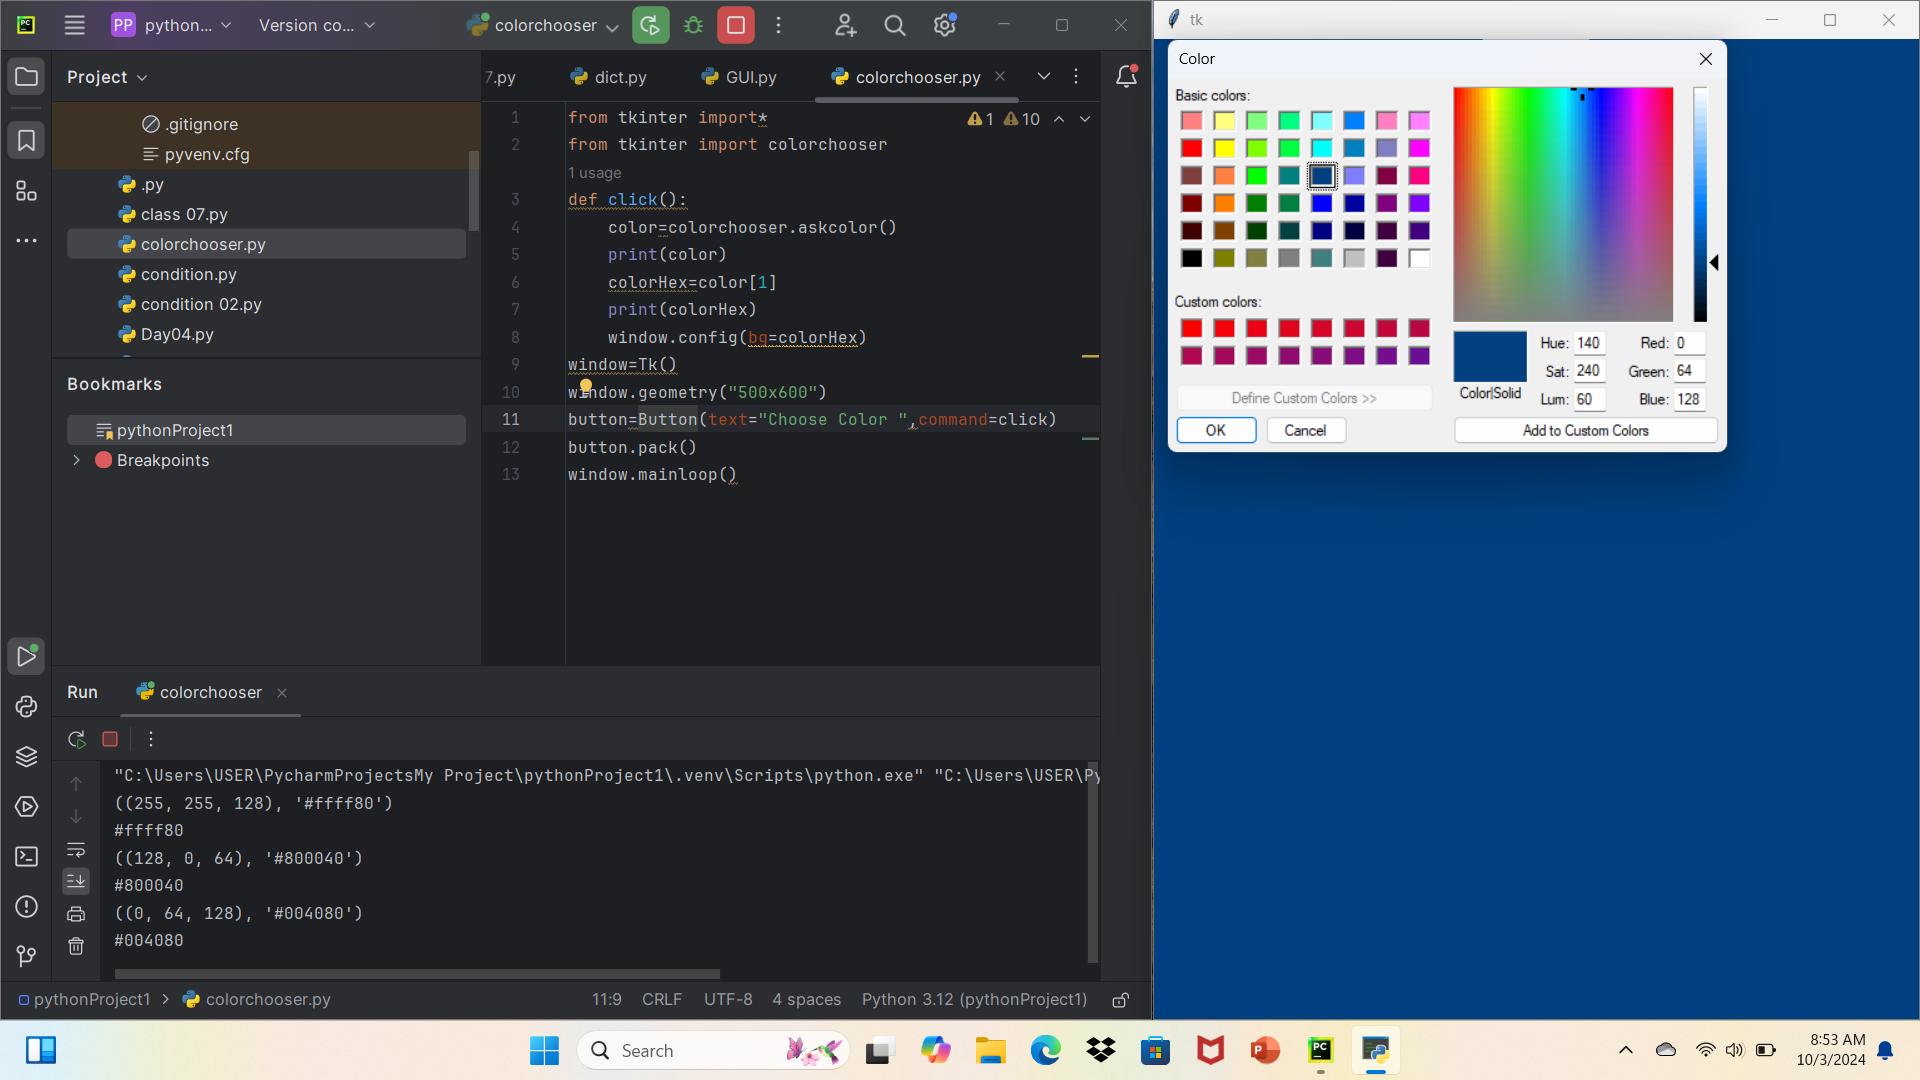Open the Run tool window icon
This screenshot has width=1920, height=1080.
click(x=27, y=657)
